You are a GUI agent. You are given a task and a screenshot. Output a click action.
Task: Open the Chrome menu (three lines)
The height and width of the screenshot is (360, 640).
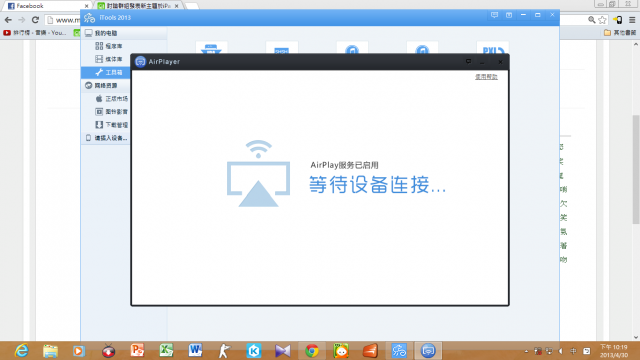(x=632, y=20)
